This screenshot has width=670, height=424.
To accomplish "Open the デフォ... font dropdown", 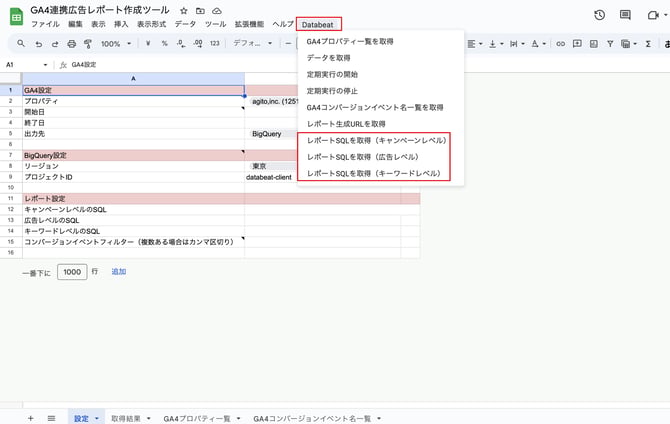I will click(253, 44).
